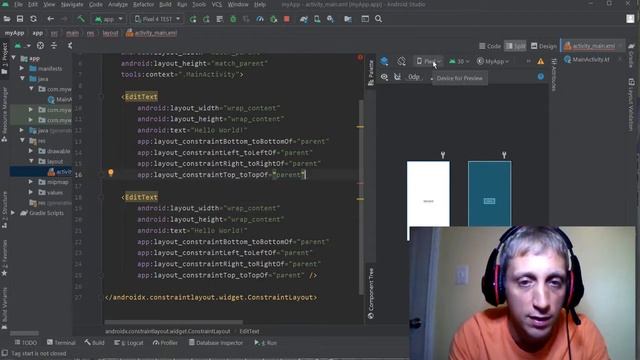Click the Open folder toolbar icon
640x360 pixels.
click(x=7, y=19)
